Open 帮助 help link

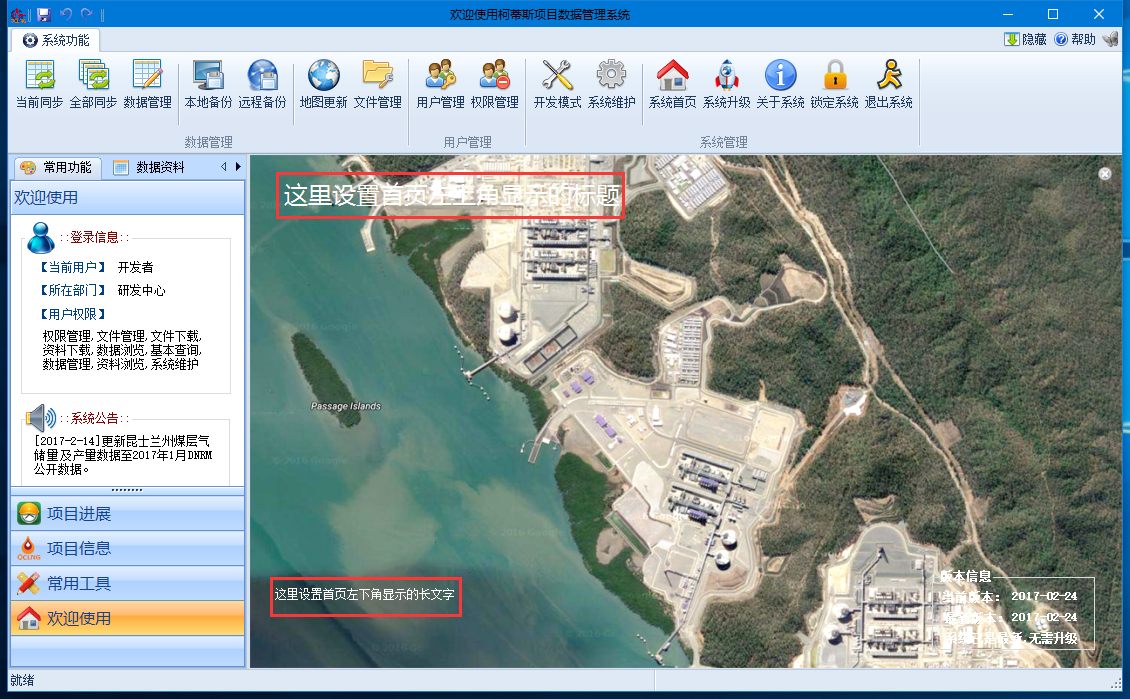[x=1075, y=40]
